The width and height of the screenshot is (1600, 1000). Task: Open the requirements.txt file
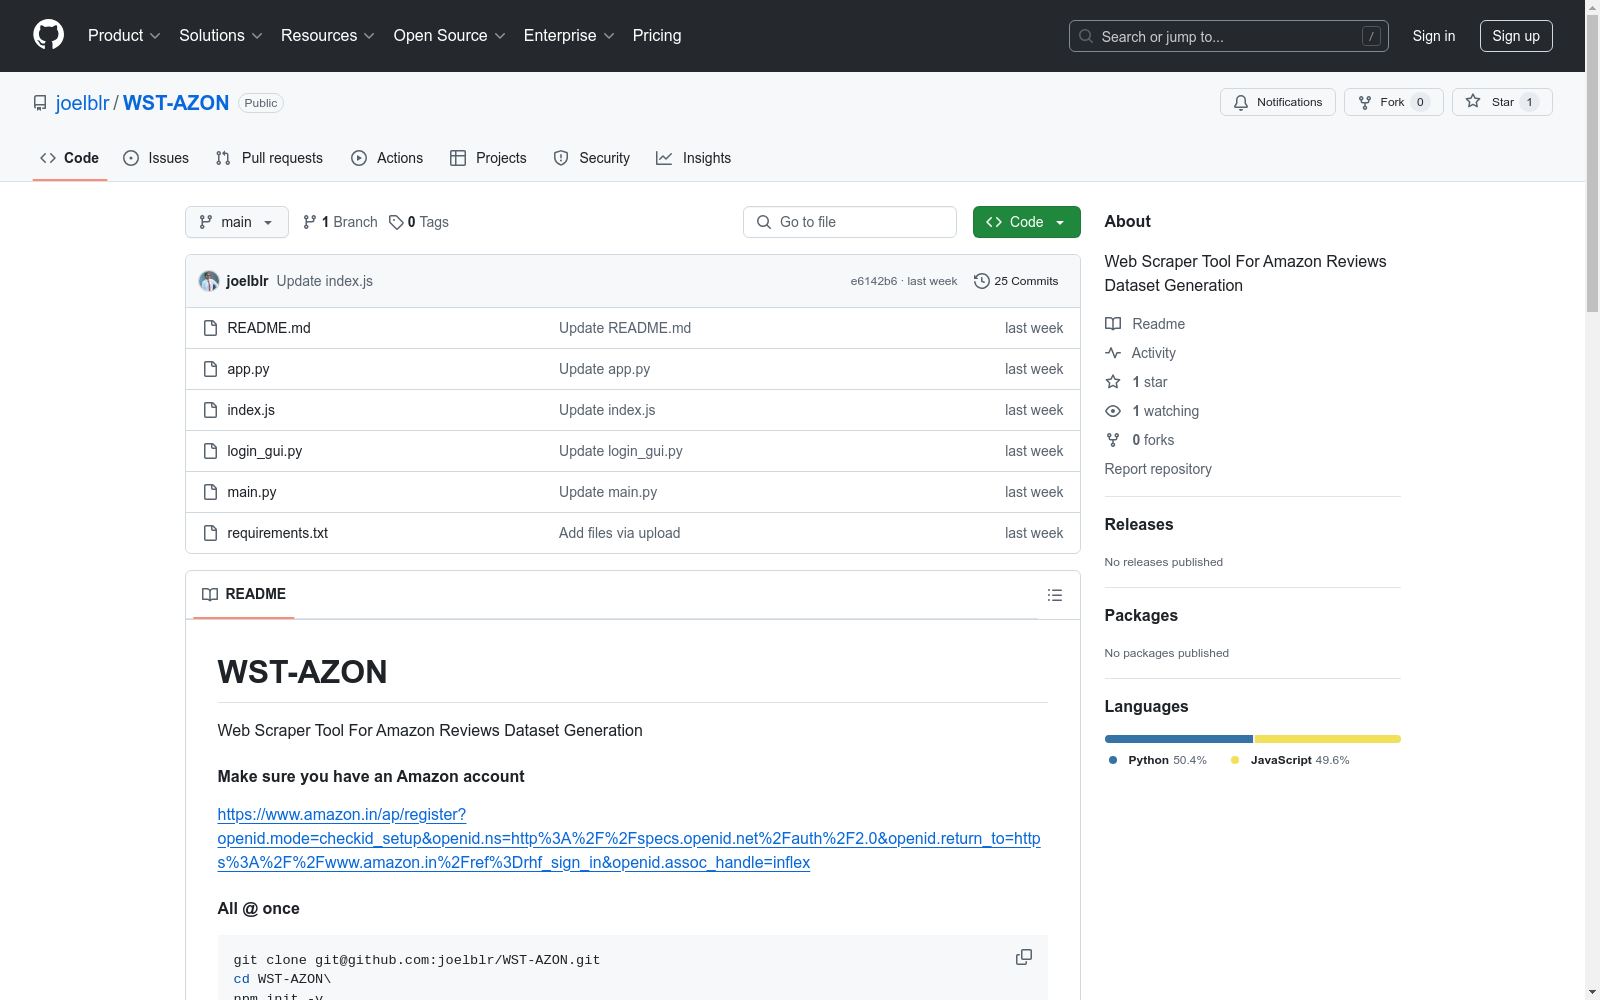[277, 533]
